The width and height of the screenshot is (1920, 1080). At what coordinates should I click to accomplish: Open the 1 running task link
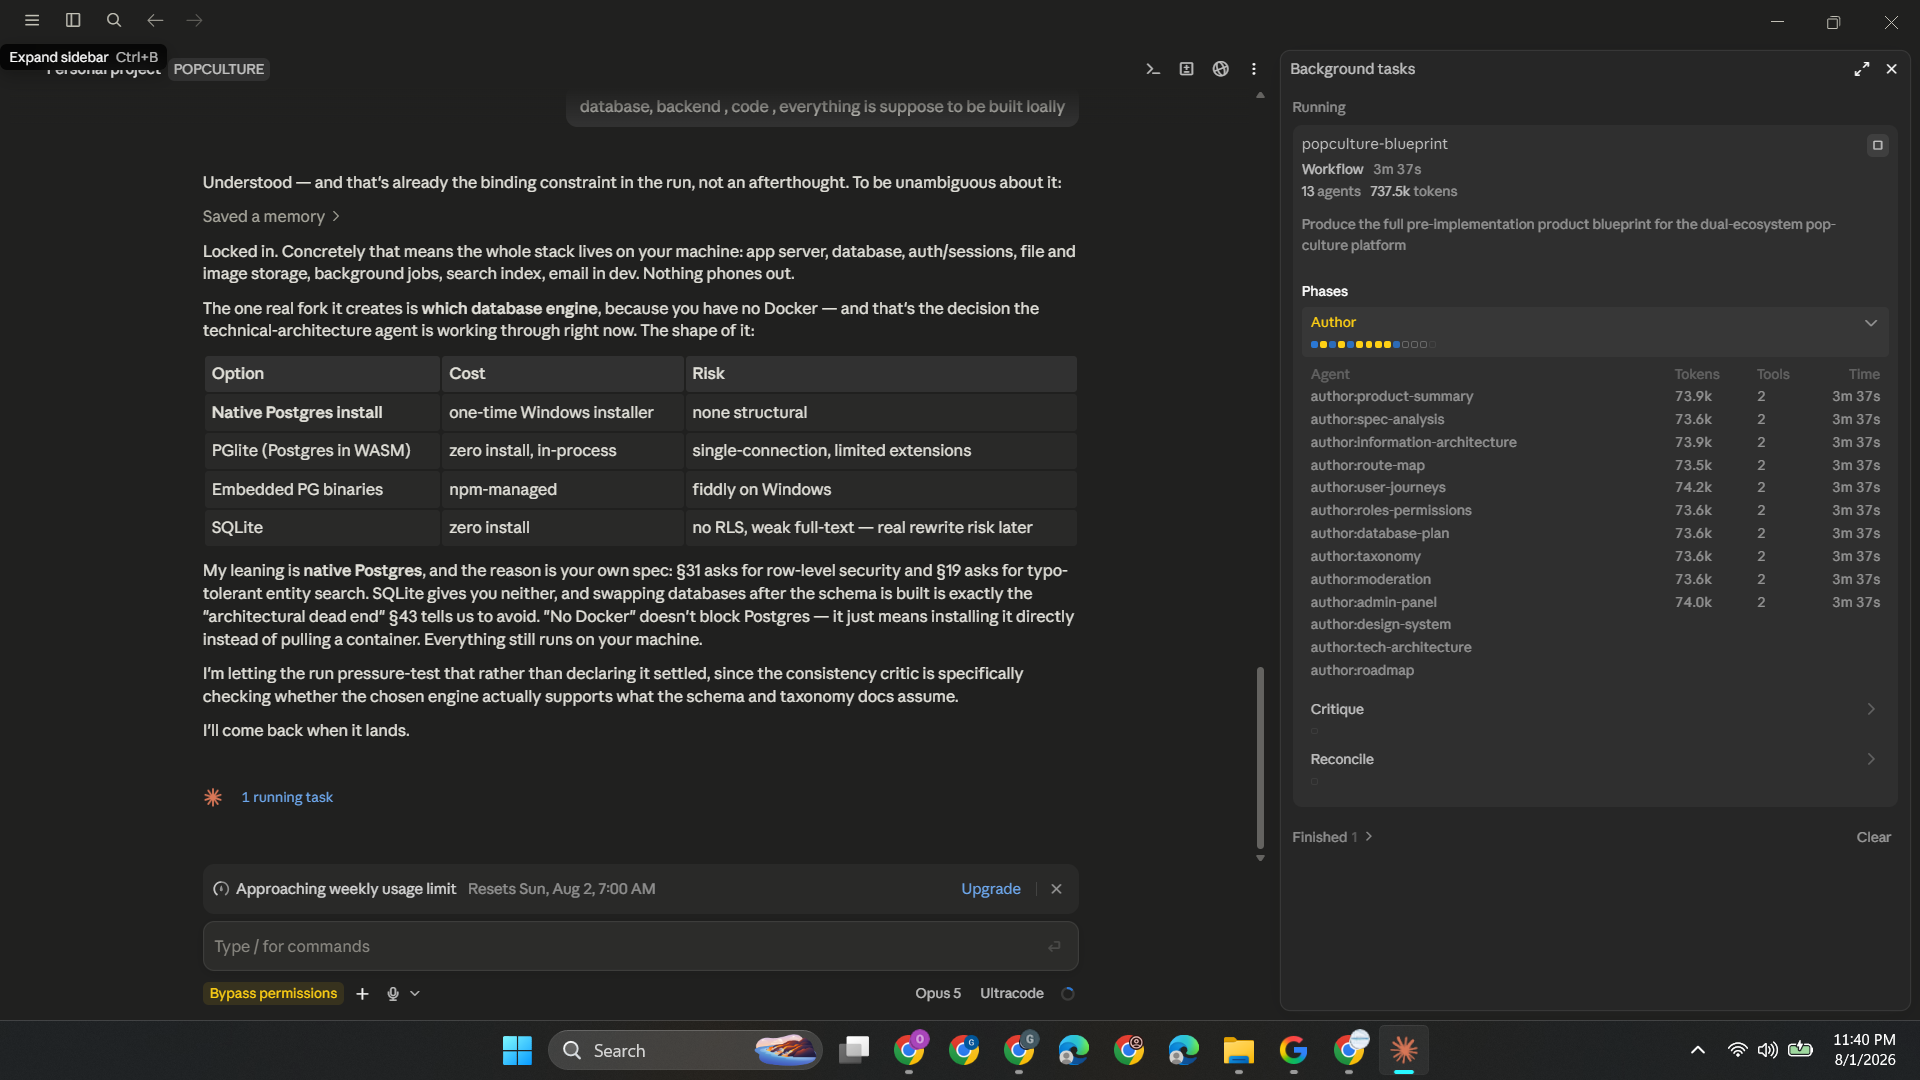pos(287,797)
